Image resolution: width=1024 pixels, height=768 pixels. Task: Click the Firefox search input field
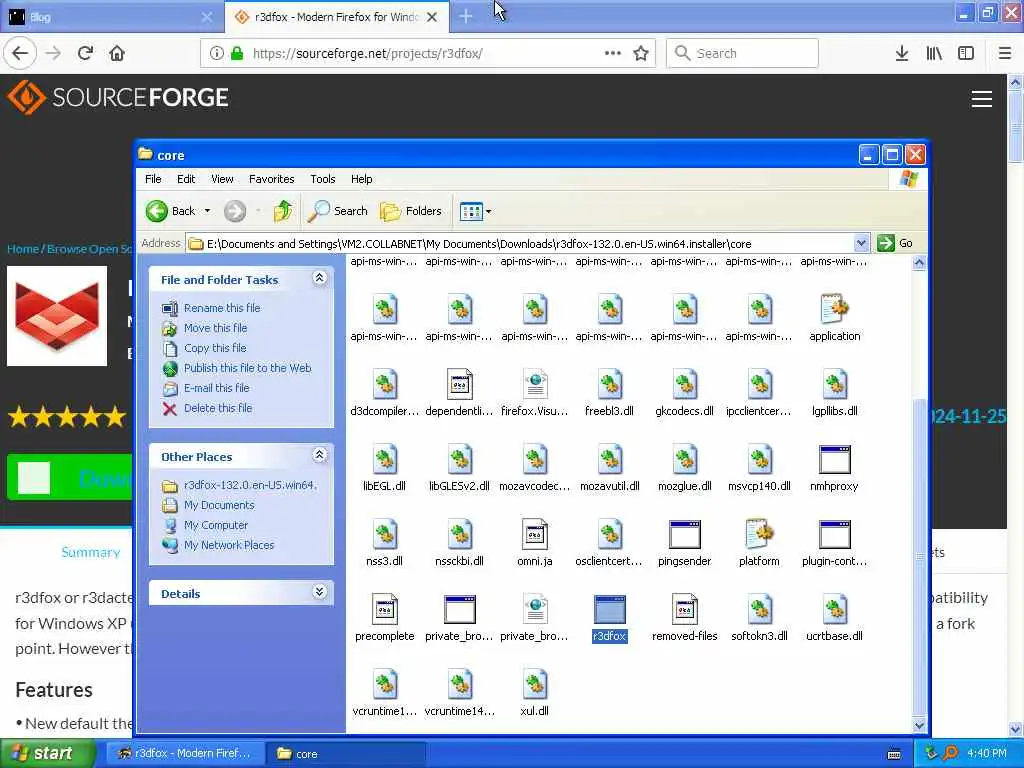(x=742, y=53)
